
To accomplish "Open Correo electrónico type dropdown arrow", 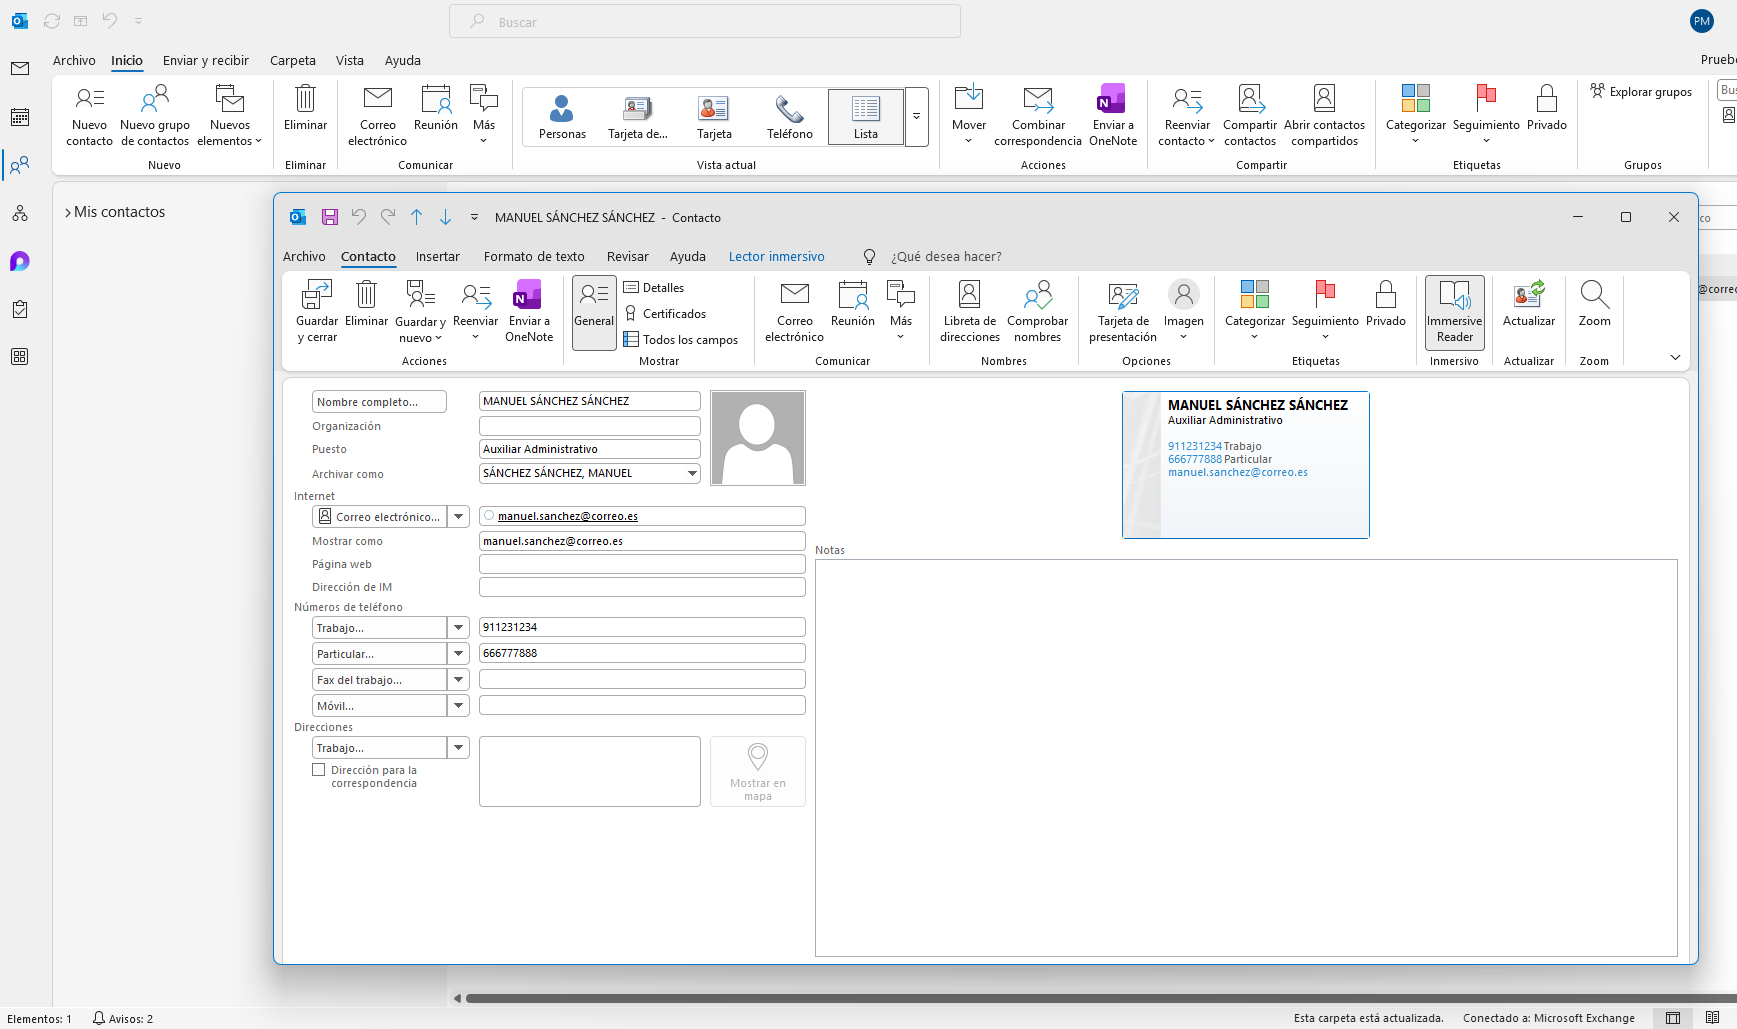I will coord(458,517).
